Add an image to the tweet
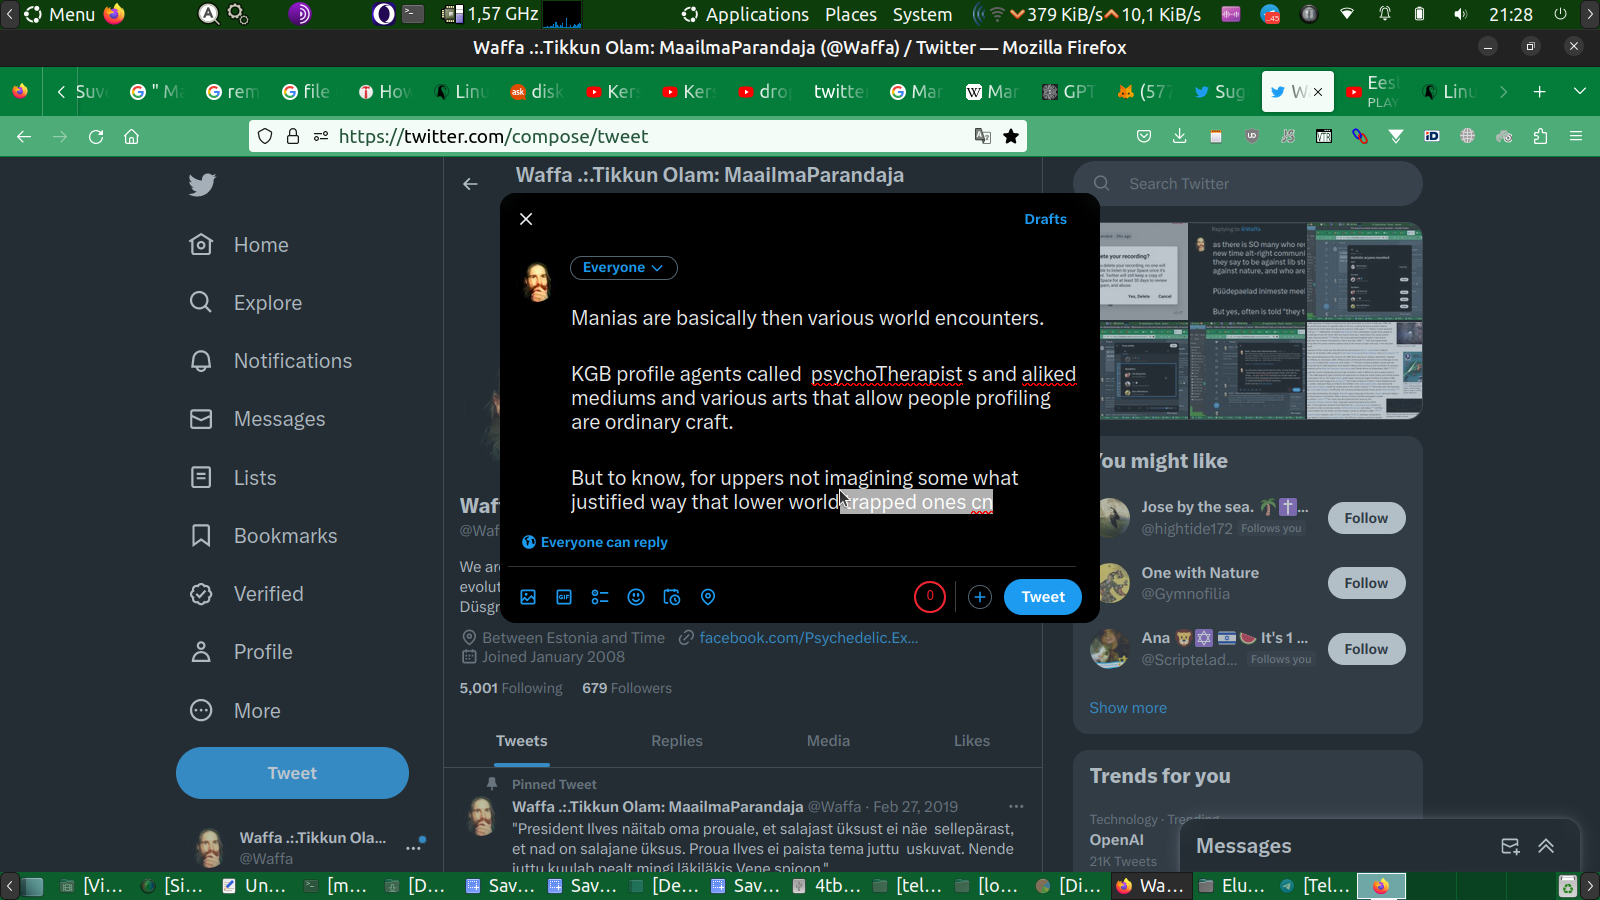The height and width of the screenshot is (900, 1600). click(x=528, y=597)
